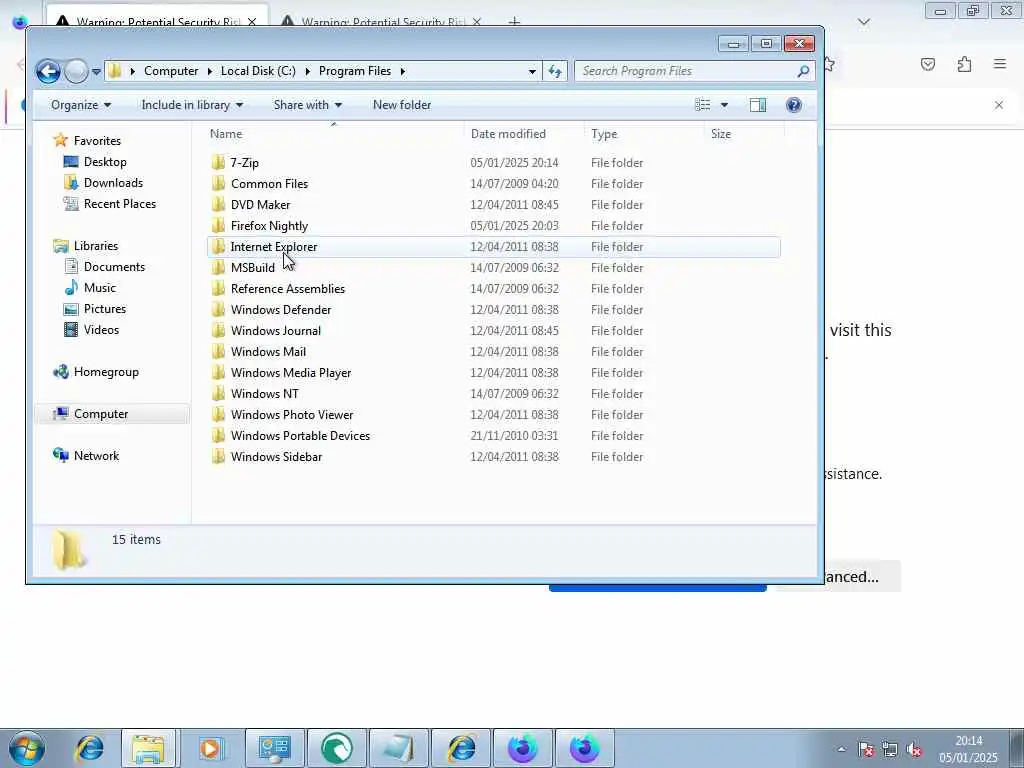Open Pictures library

pyautogui.click(x=104, y=309)
